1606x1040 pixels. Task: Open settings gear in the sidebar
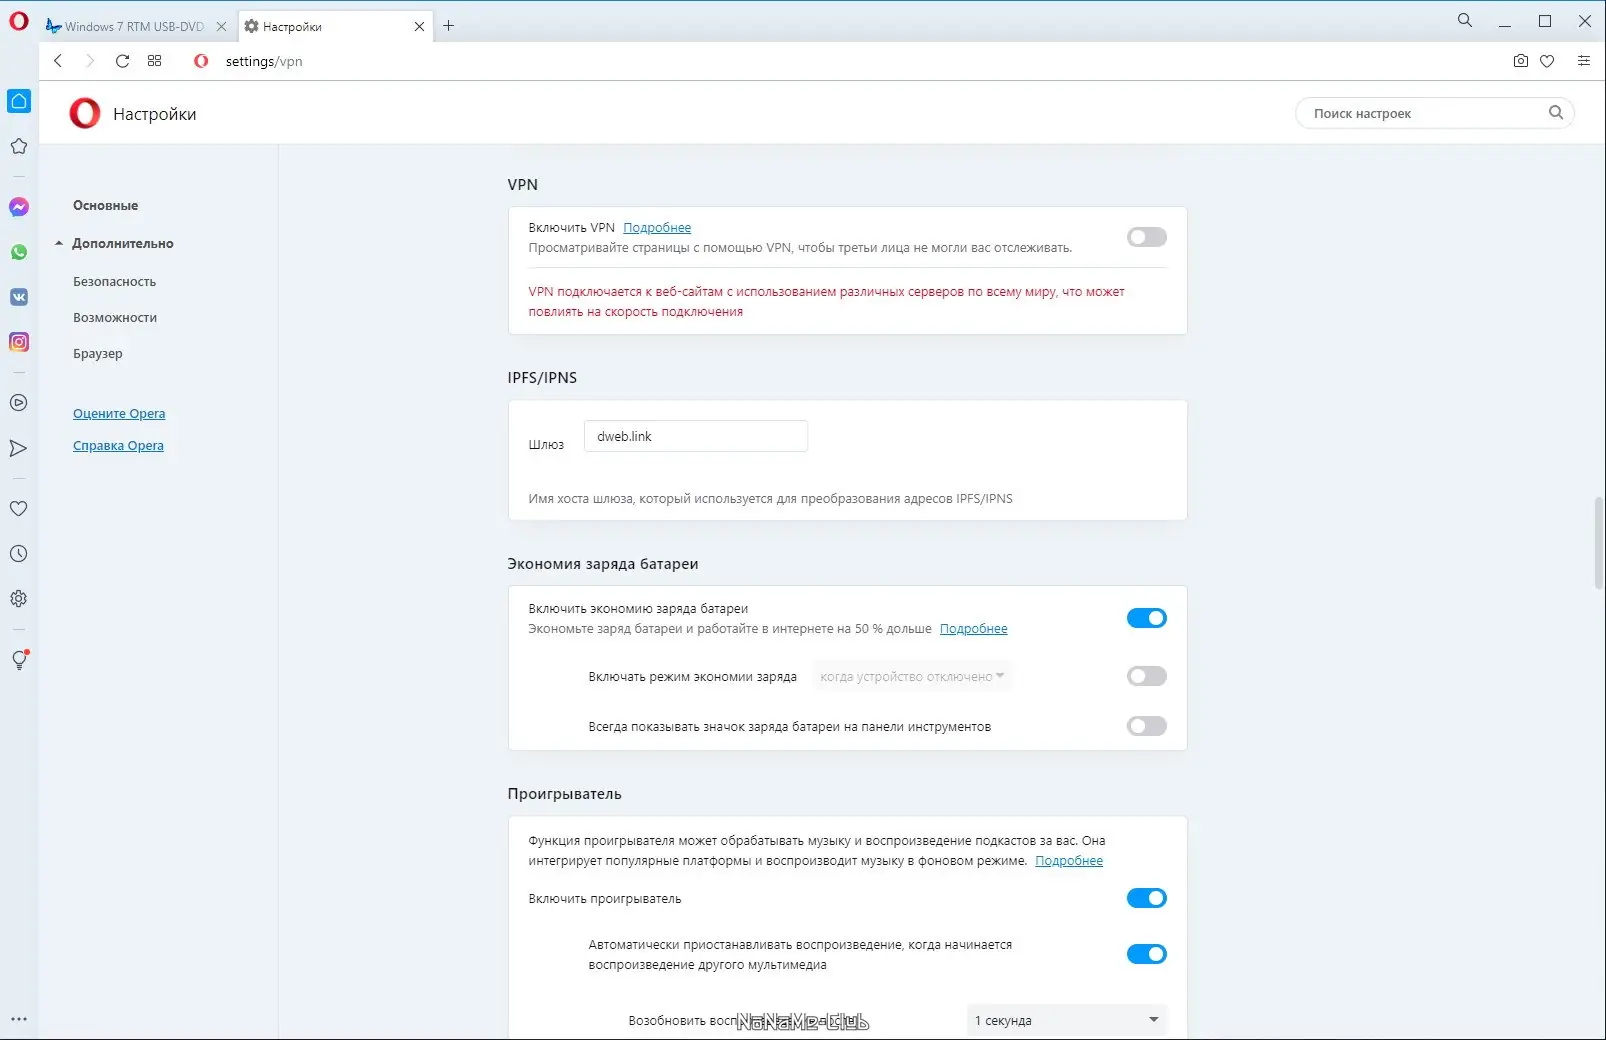tap(19, 599)
